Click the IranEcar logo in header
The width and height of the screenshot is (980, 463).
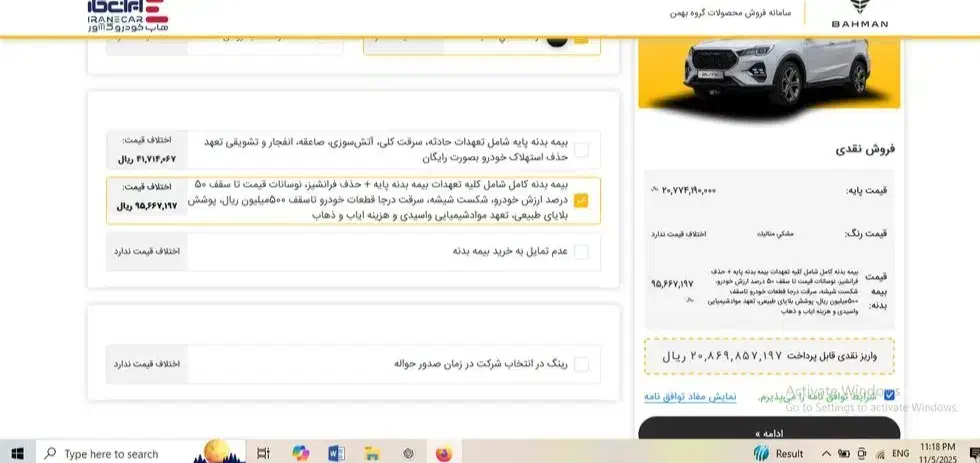pos(128,16)
